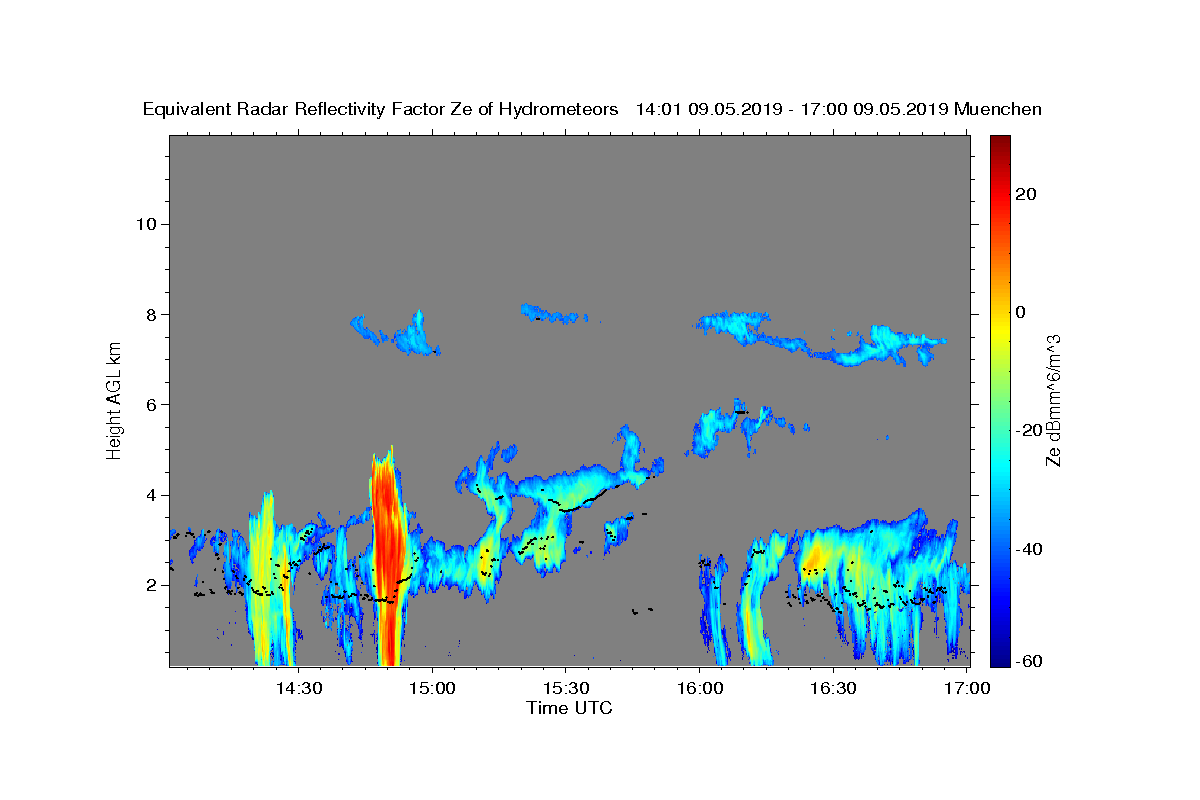1200x800 pixels.
Task: Click the 'Time UTC' x-axis label
Action: 570,708
